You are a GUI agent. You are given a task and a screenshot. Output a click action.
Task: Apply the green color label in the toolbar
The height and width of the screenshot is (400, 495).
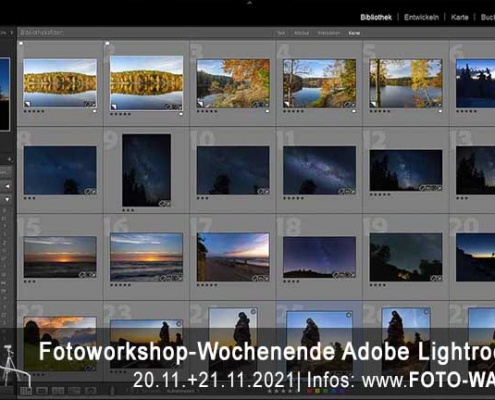pyautogui.click(x=326, y=391)
